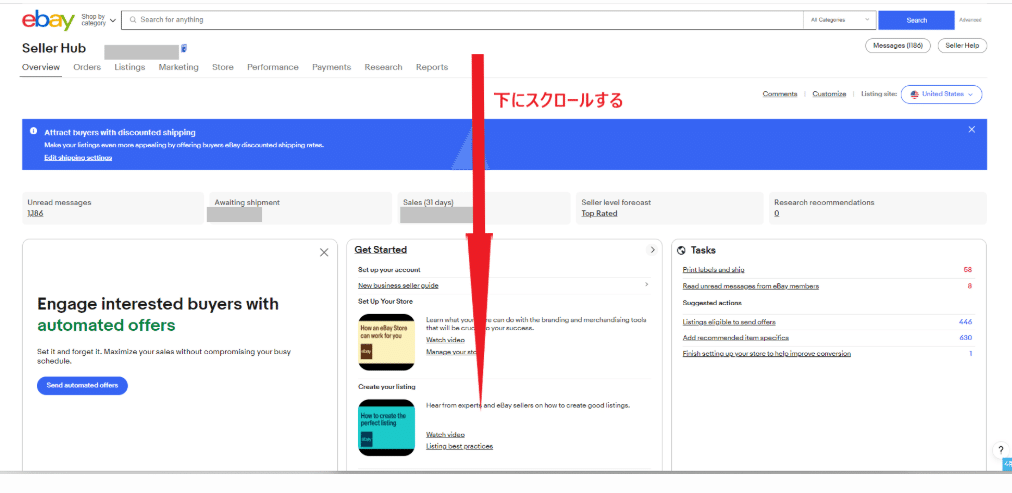Click the small badge icon beside username

coord(184,48)
